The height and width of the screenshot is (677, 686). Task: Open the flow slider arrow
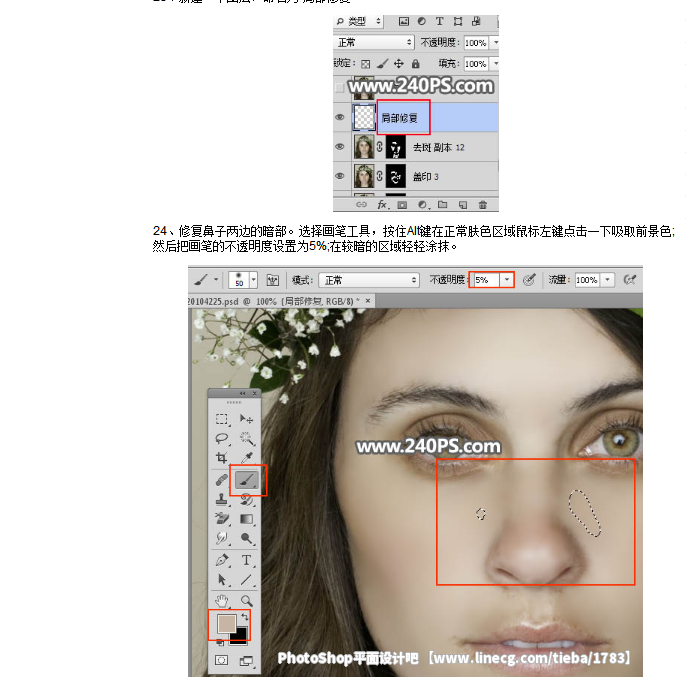pyautogui.click(x=607, y=280)
